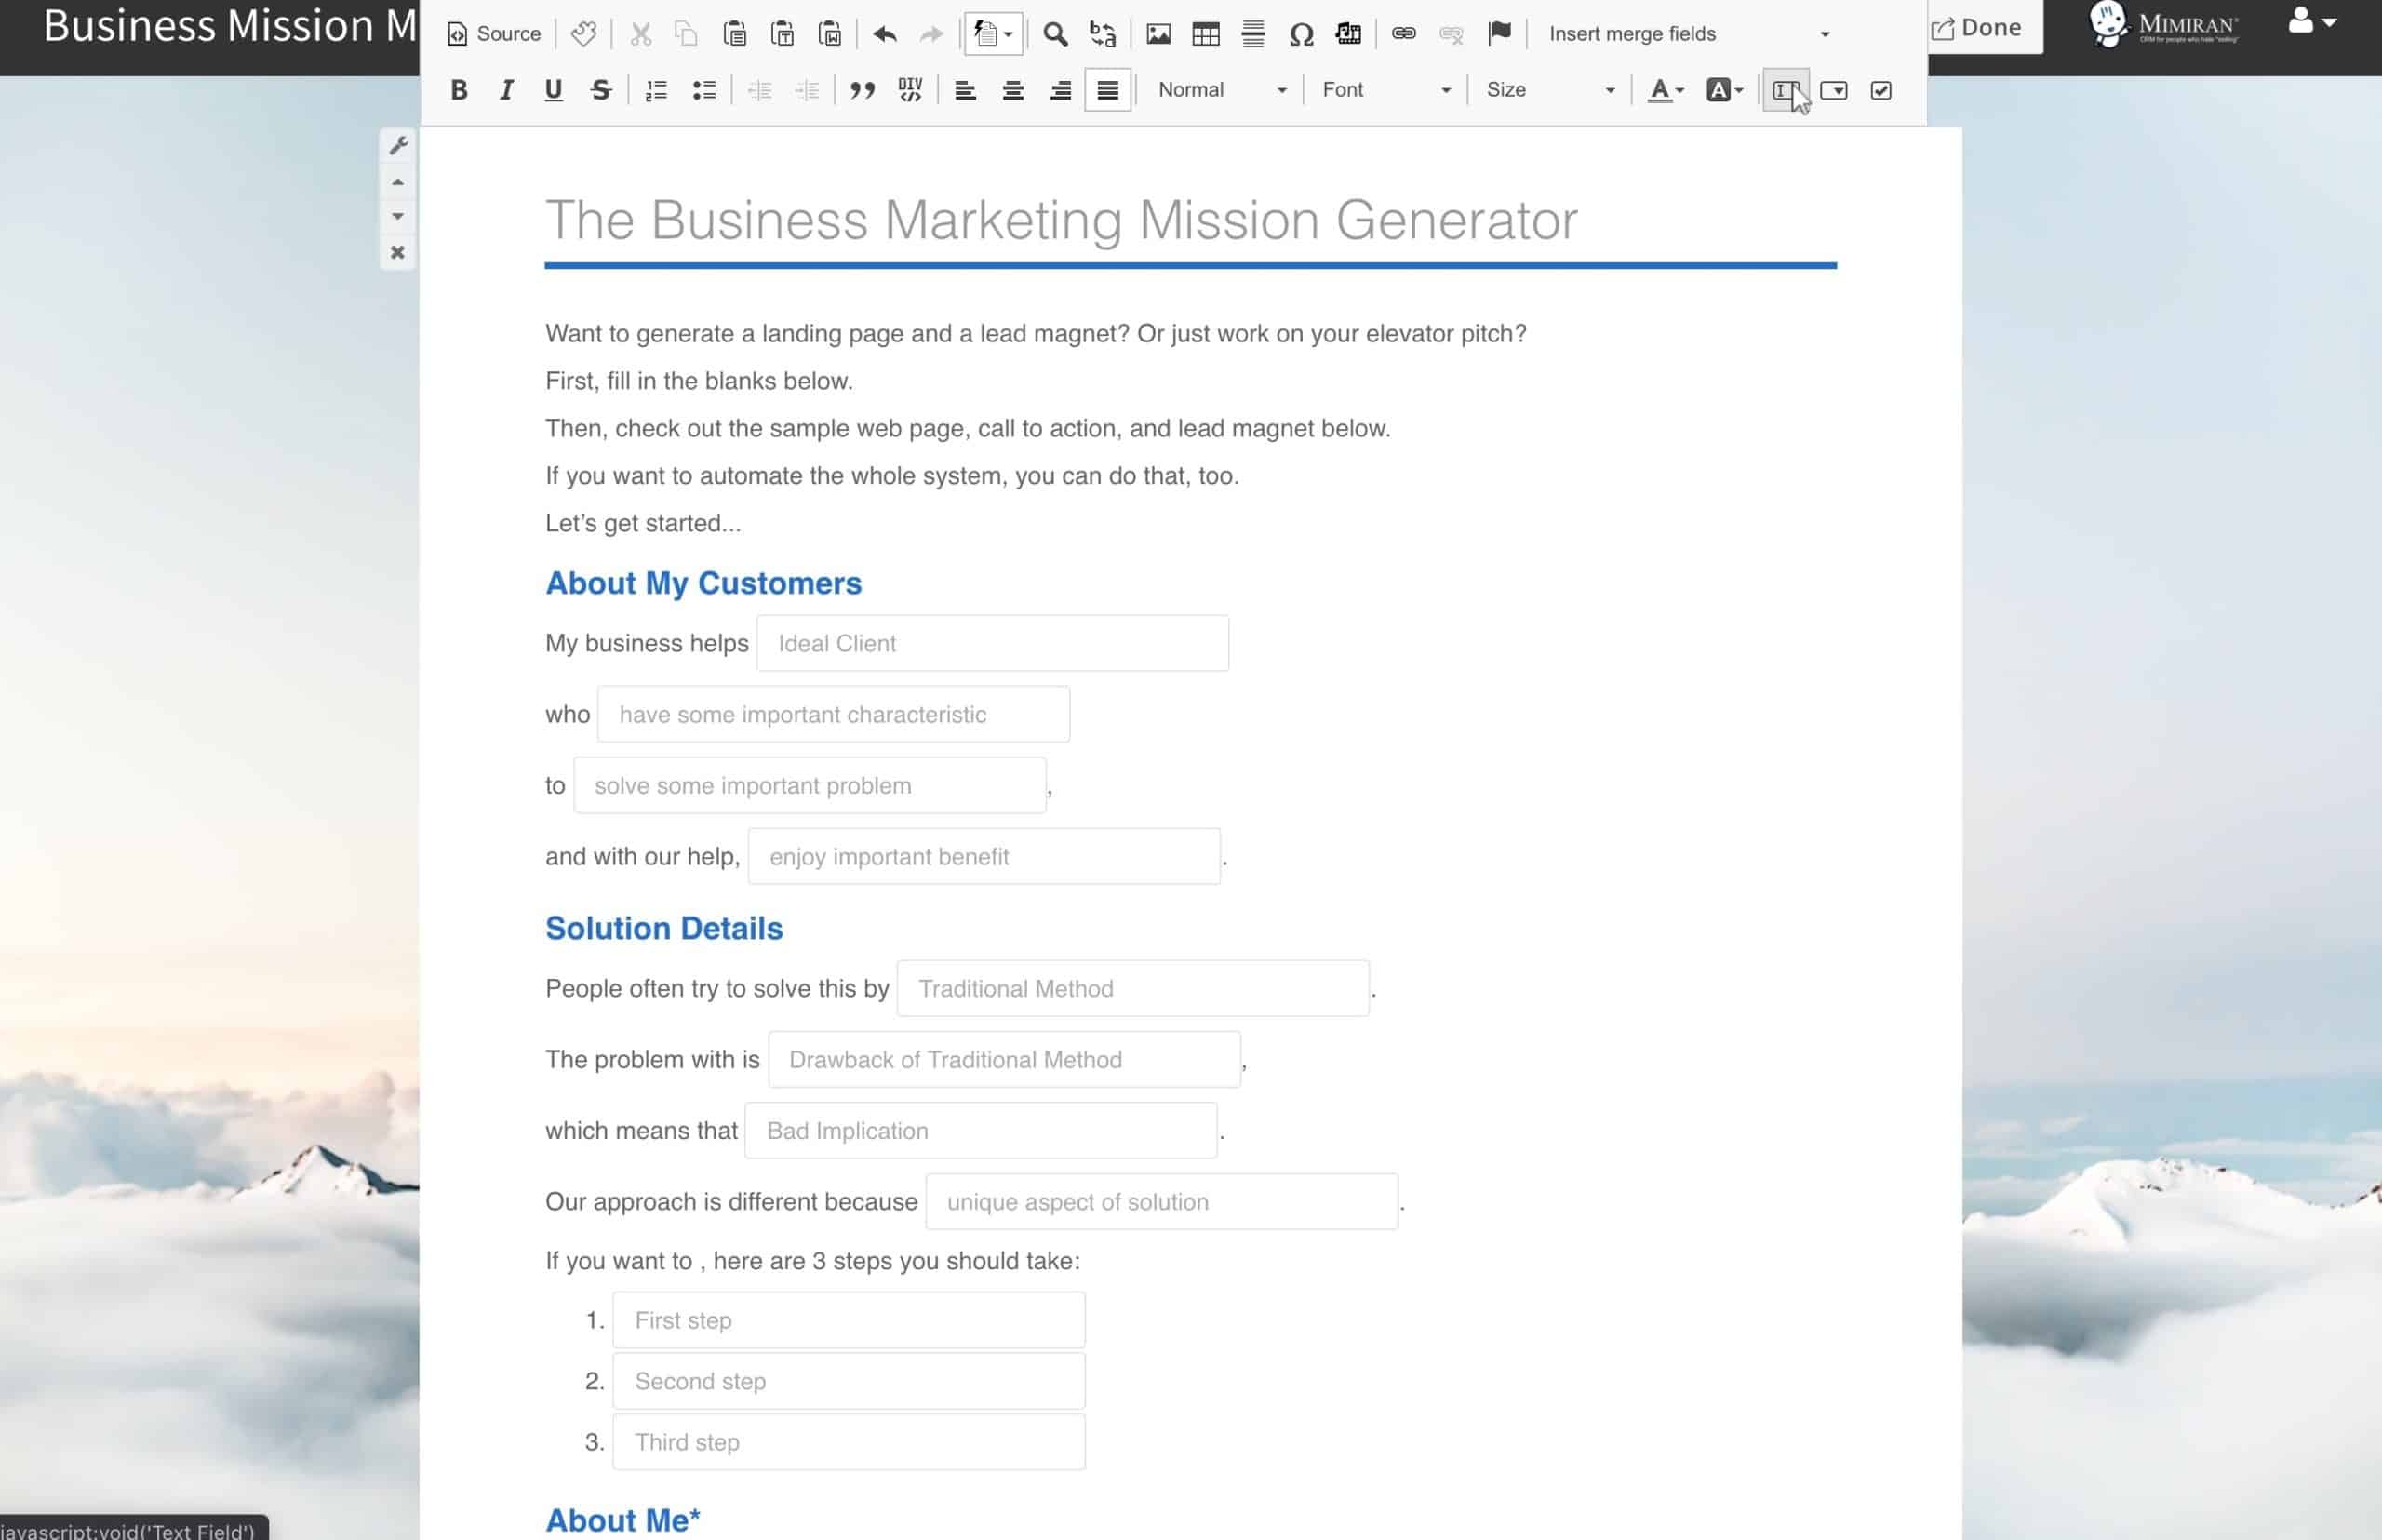Open the Find magnifier tool
This screenshot has width=2382, height=1540.
[1055, 34]
